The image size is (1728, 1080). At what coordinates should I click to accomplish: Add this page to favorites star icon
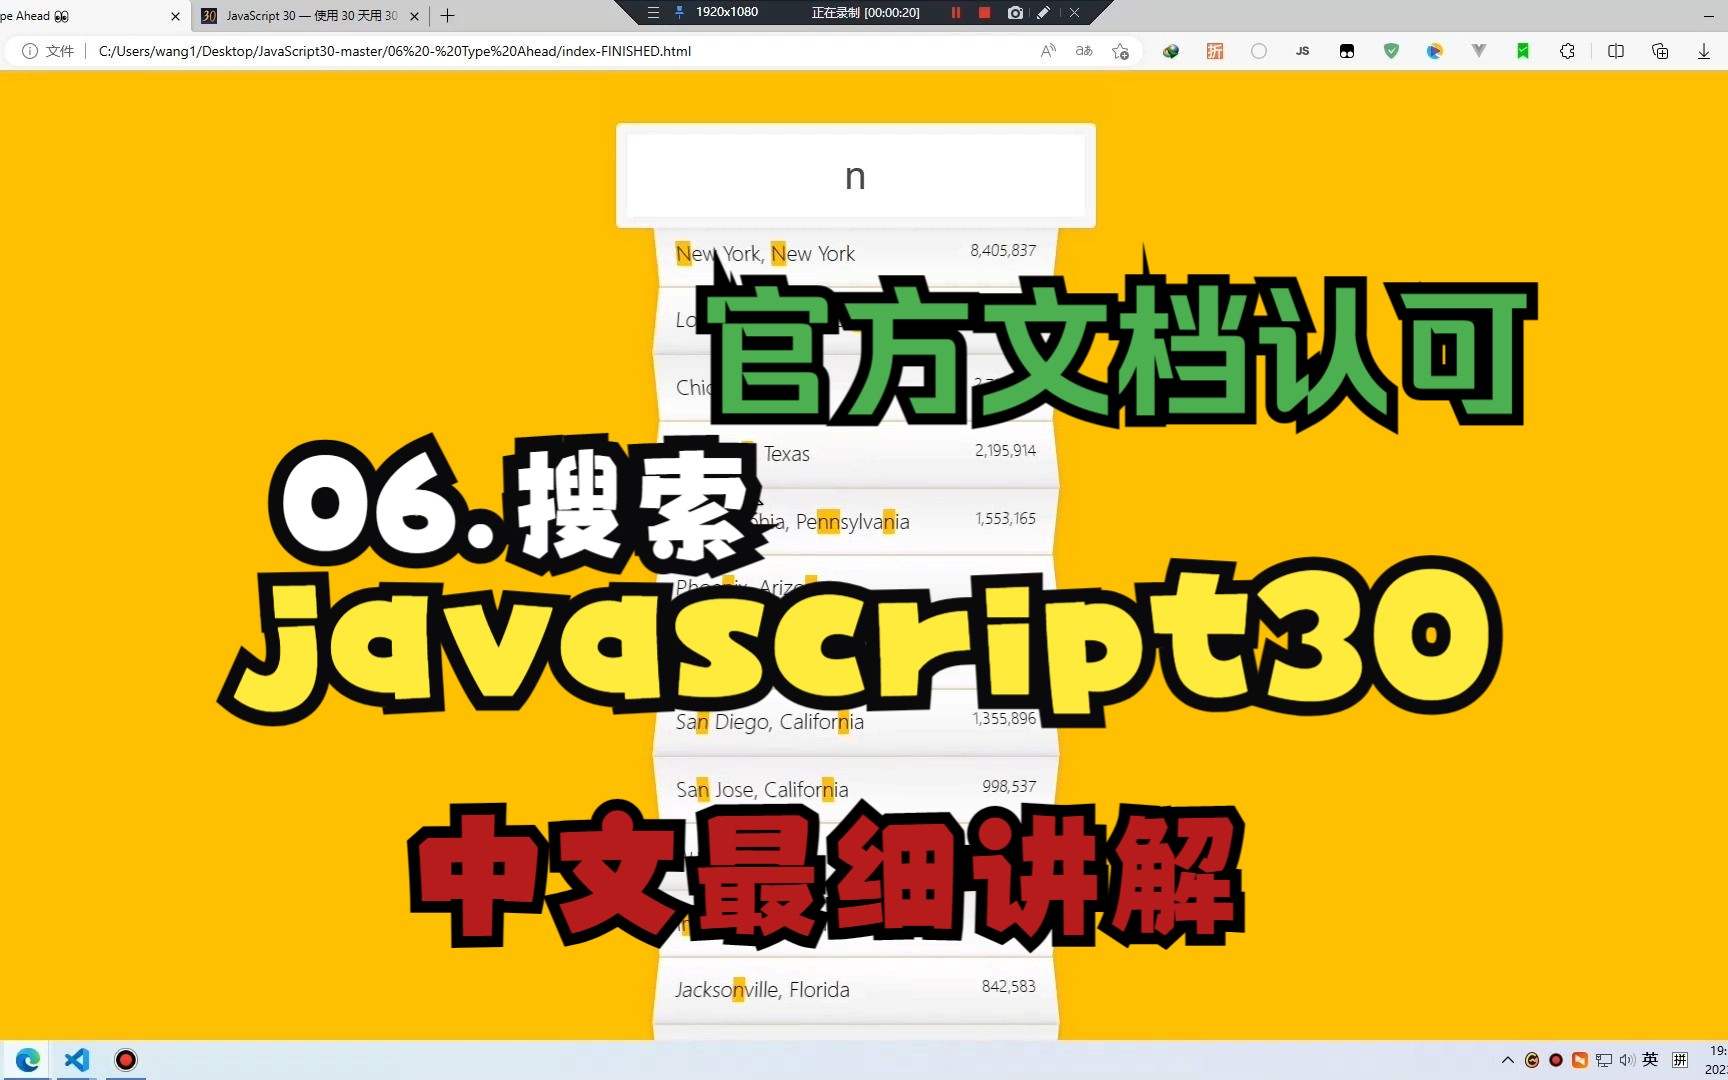pyautogui.click(x=1121, y=51)
